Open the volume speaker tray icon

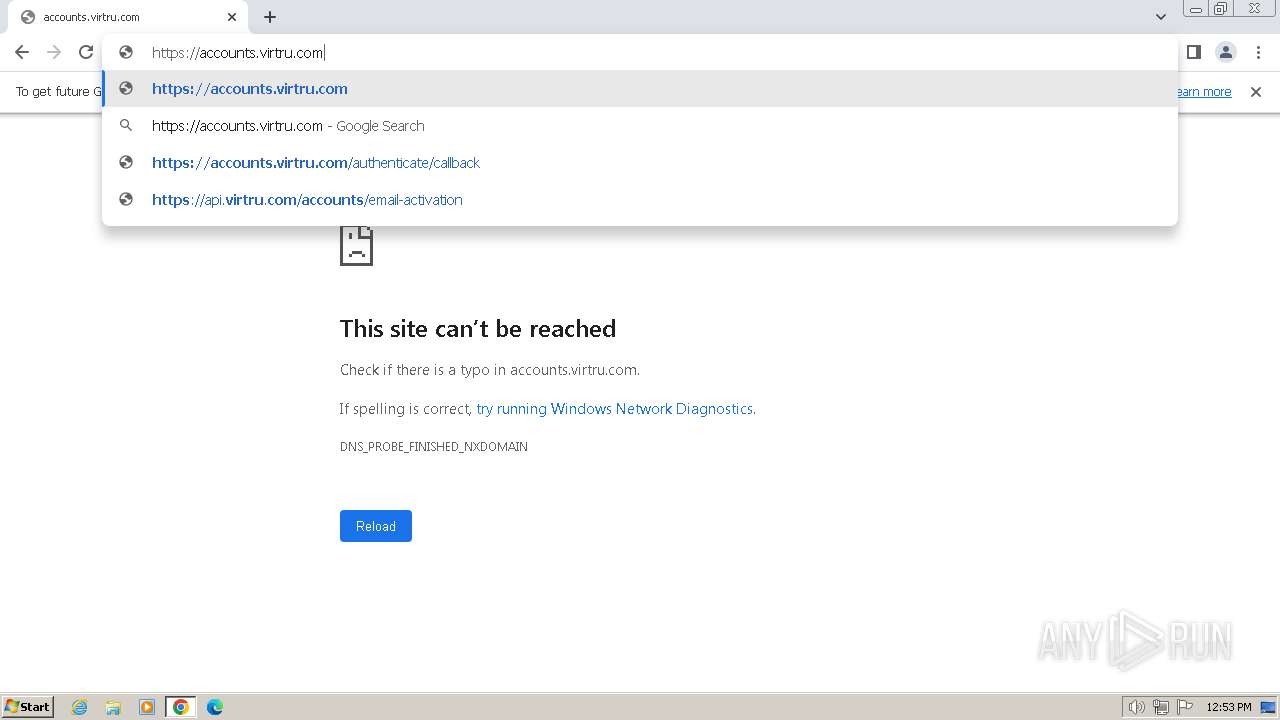1136,707
